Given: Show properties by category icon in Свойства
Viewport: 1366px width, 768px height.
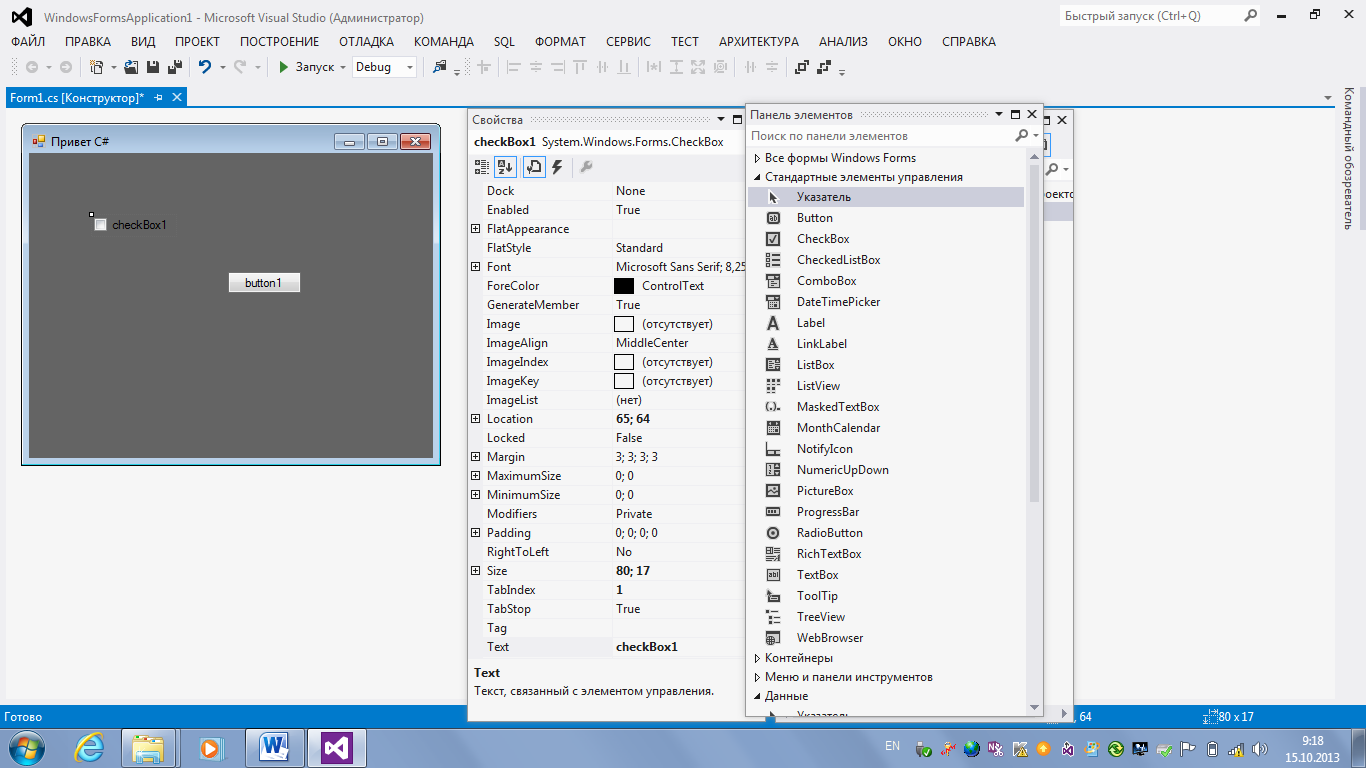Looking at the screenshot, I should [x=482, y=167].
